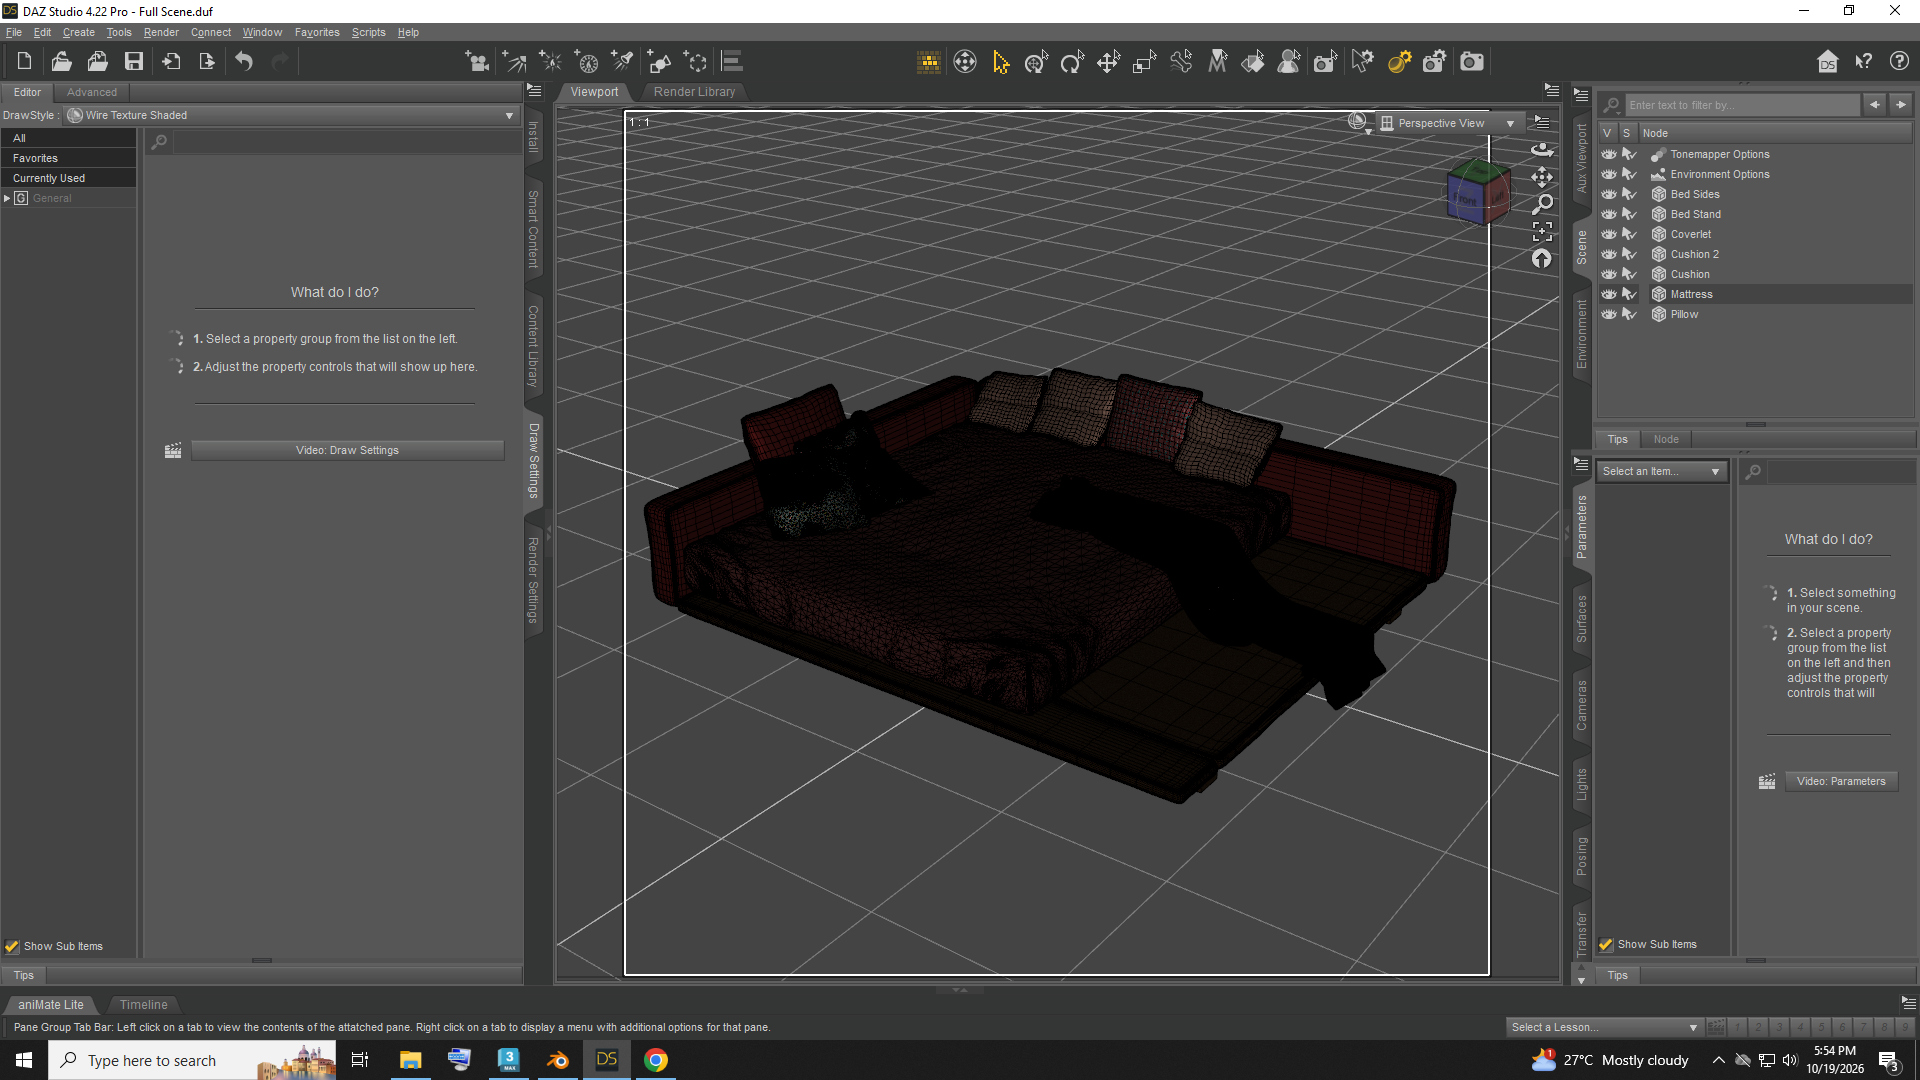Toggle selectability of the Coverlet node
The width and height of the screenshot is (1920, 1080).
point(1629,234)
